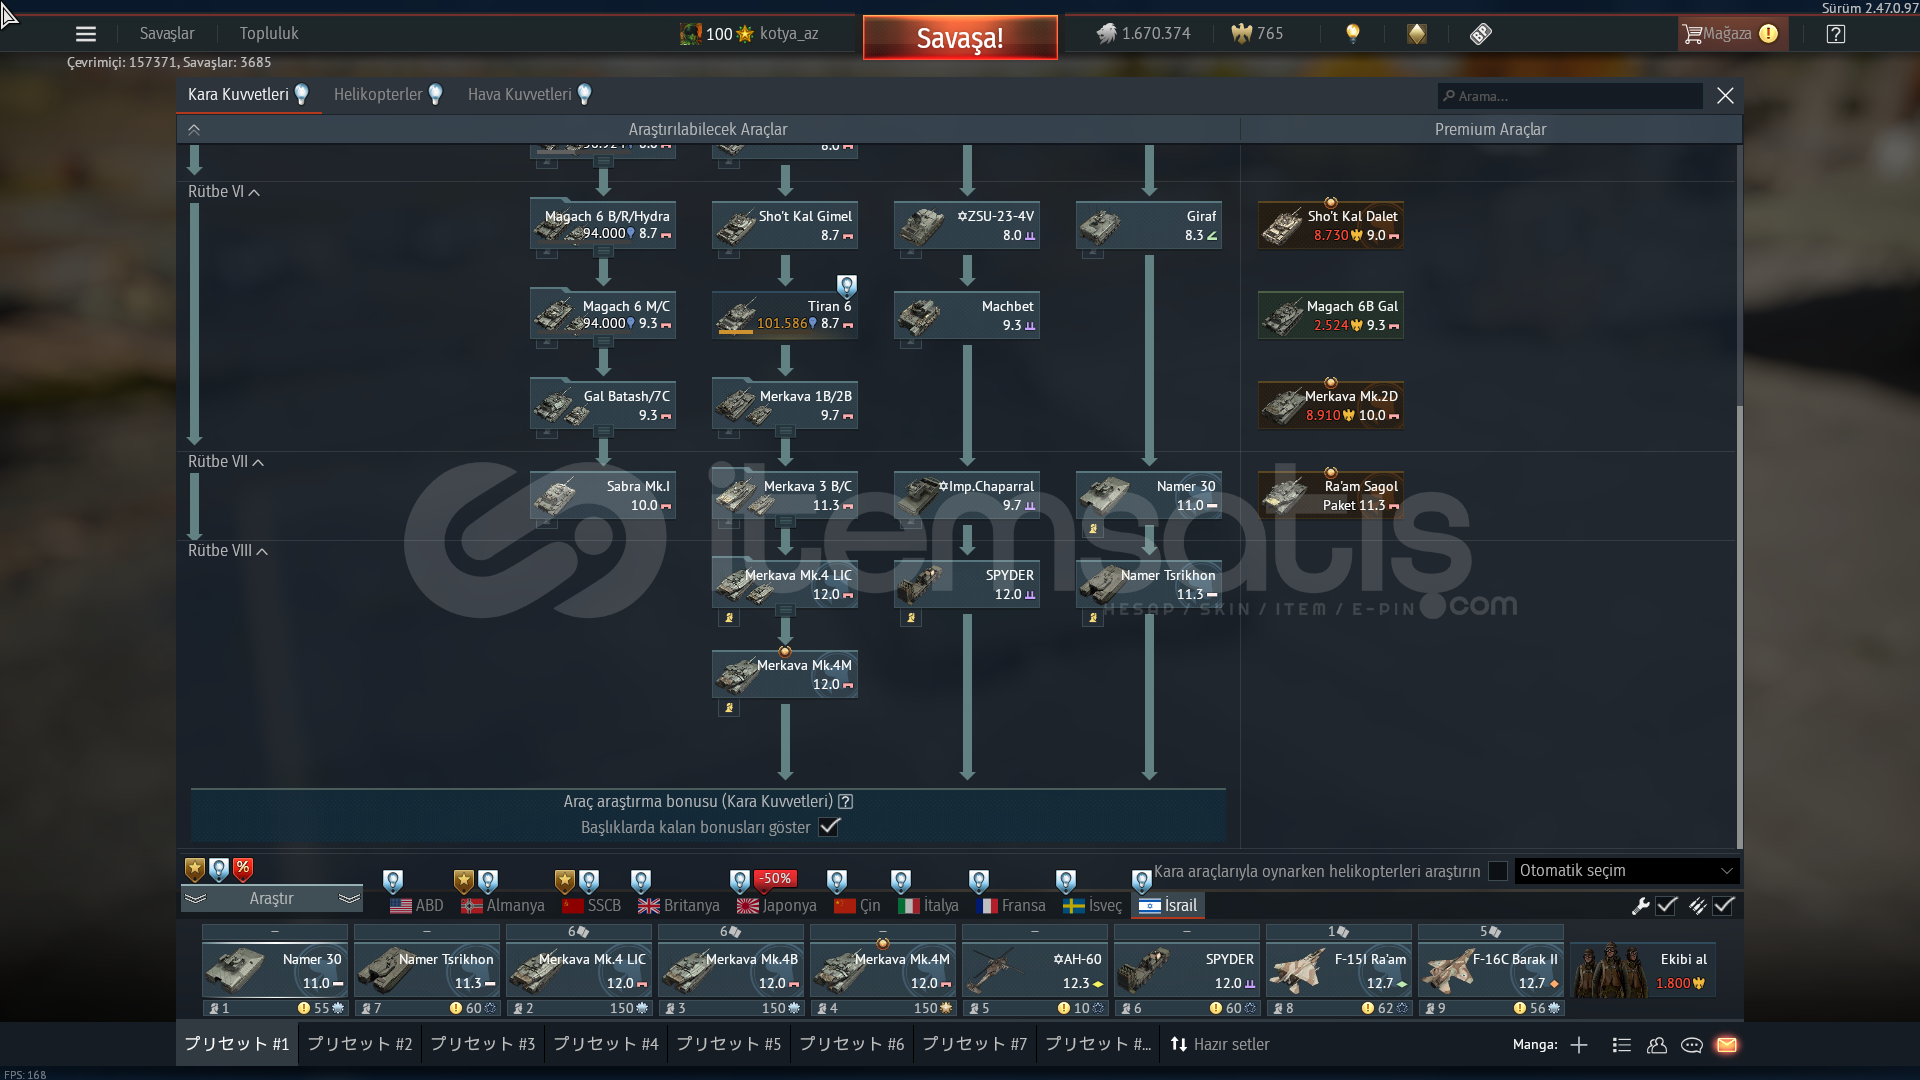Select Japonya nation

pos(777,906)
